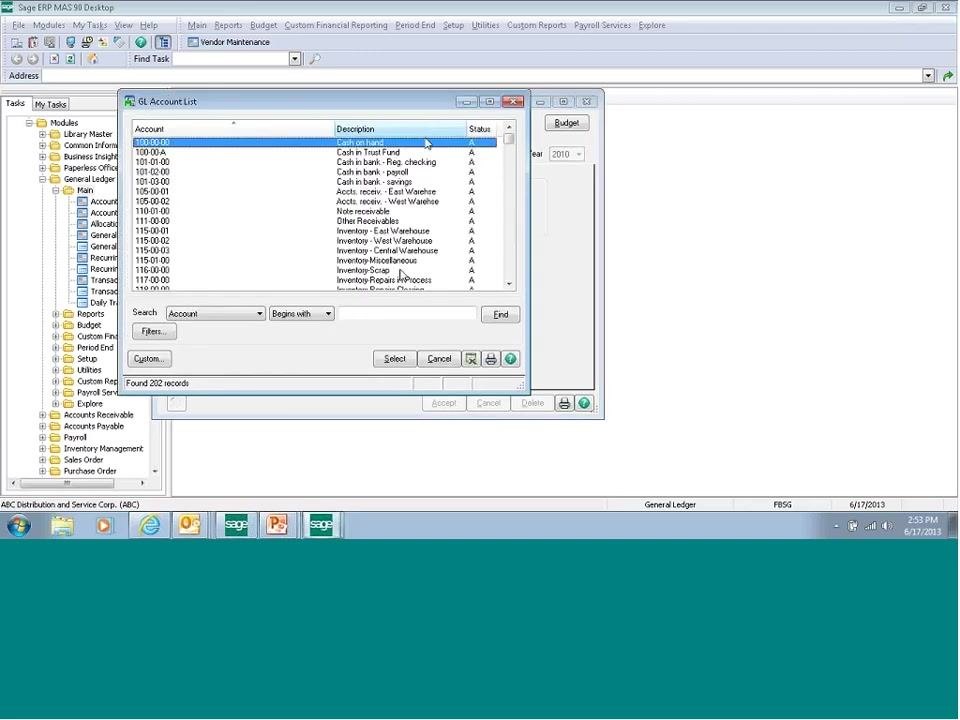Select the Inventory-Scrap row
The image size is (960, 720).
(315, 270)
